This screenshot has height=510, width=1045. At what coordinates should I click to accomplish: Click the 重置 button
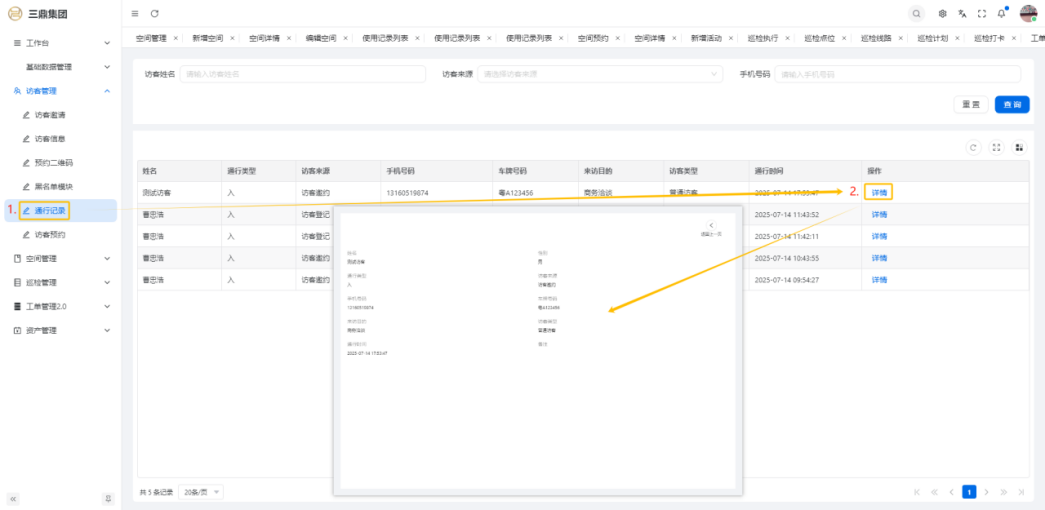pos(970,104)
